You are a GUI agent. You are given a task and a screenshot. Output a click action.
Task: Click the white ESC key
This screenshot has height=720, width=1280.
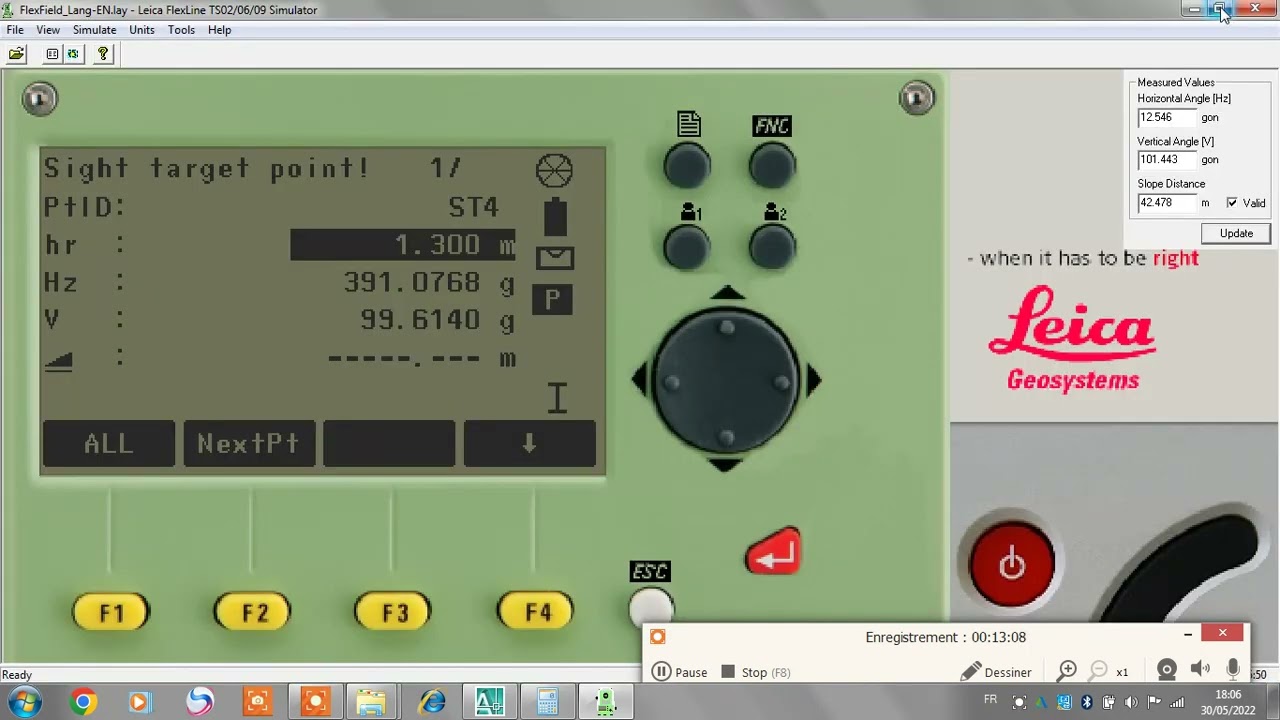pos(651,609)
